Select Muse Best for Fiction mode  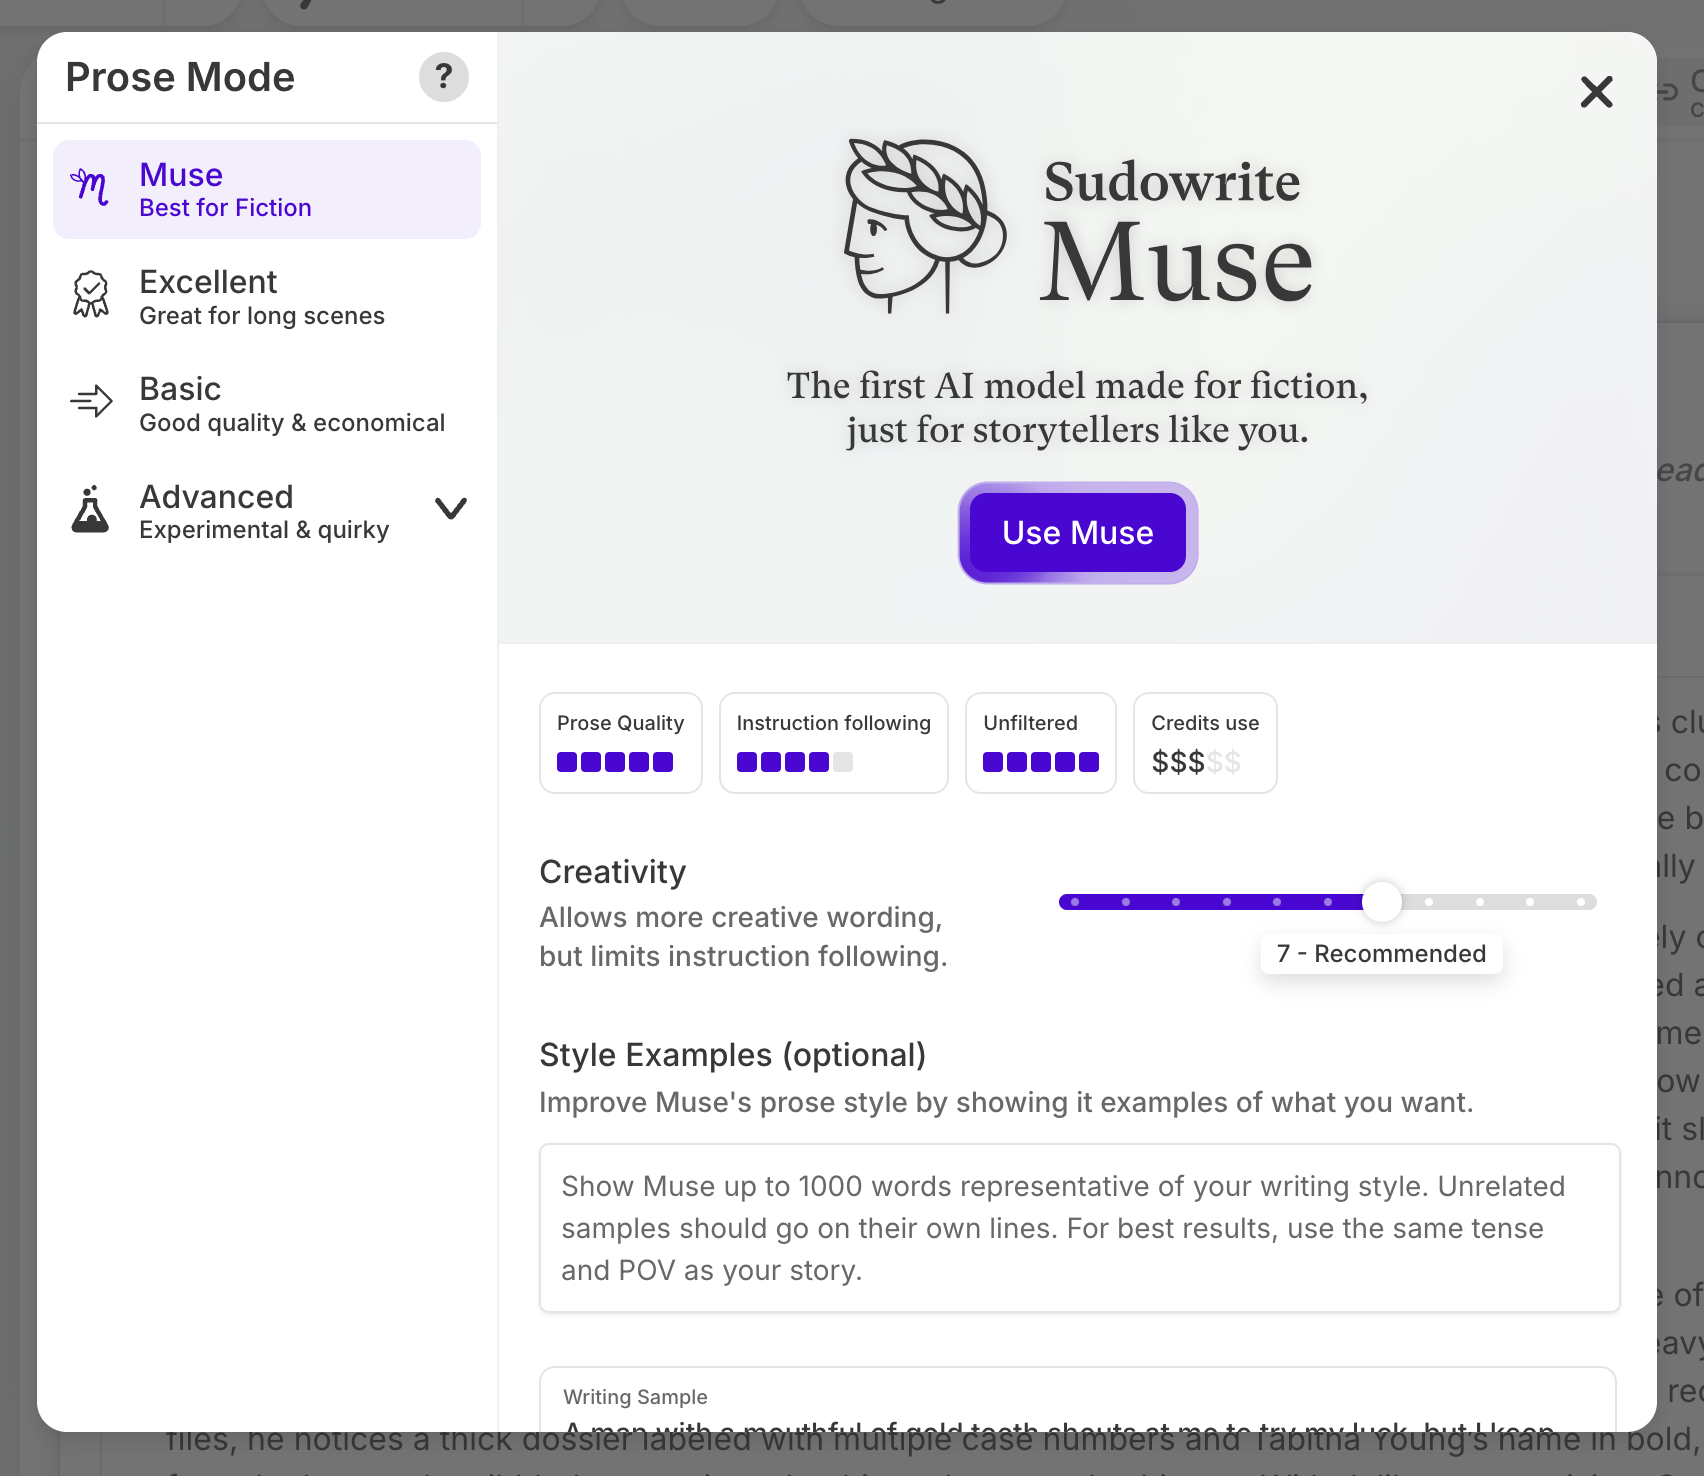point(266,190)
